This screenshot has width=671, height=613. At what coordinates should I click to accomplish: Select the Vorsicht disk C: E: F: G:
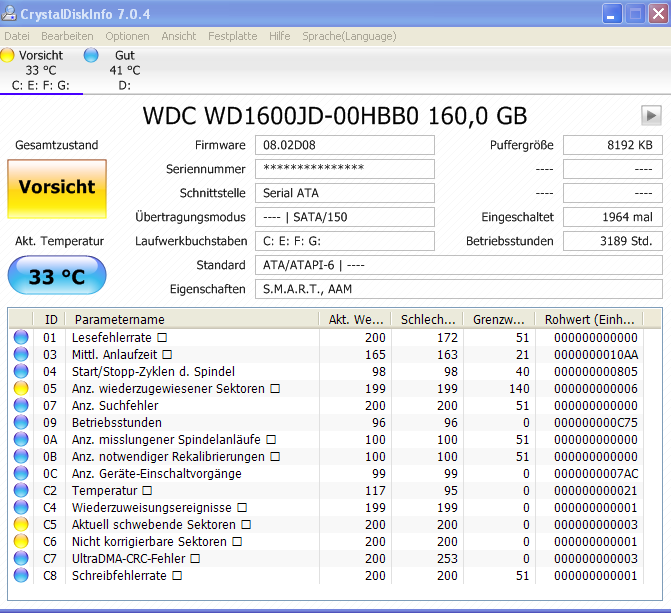point(41,70)
